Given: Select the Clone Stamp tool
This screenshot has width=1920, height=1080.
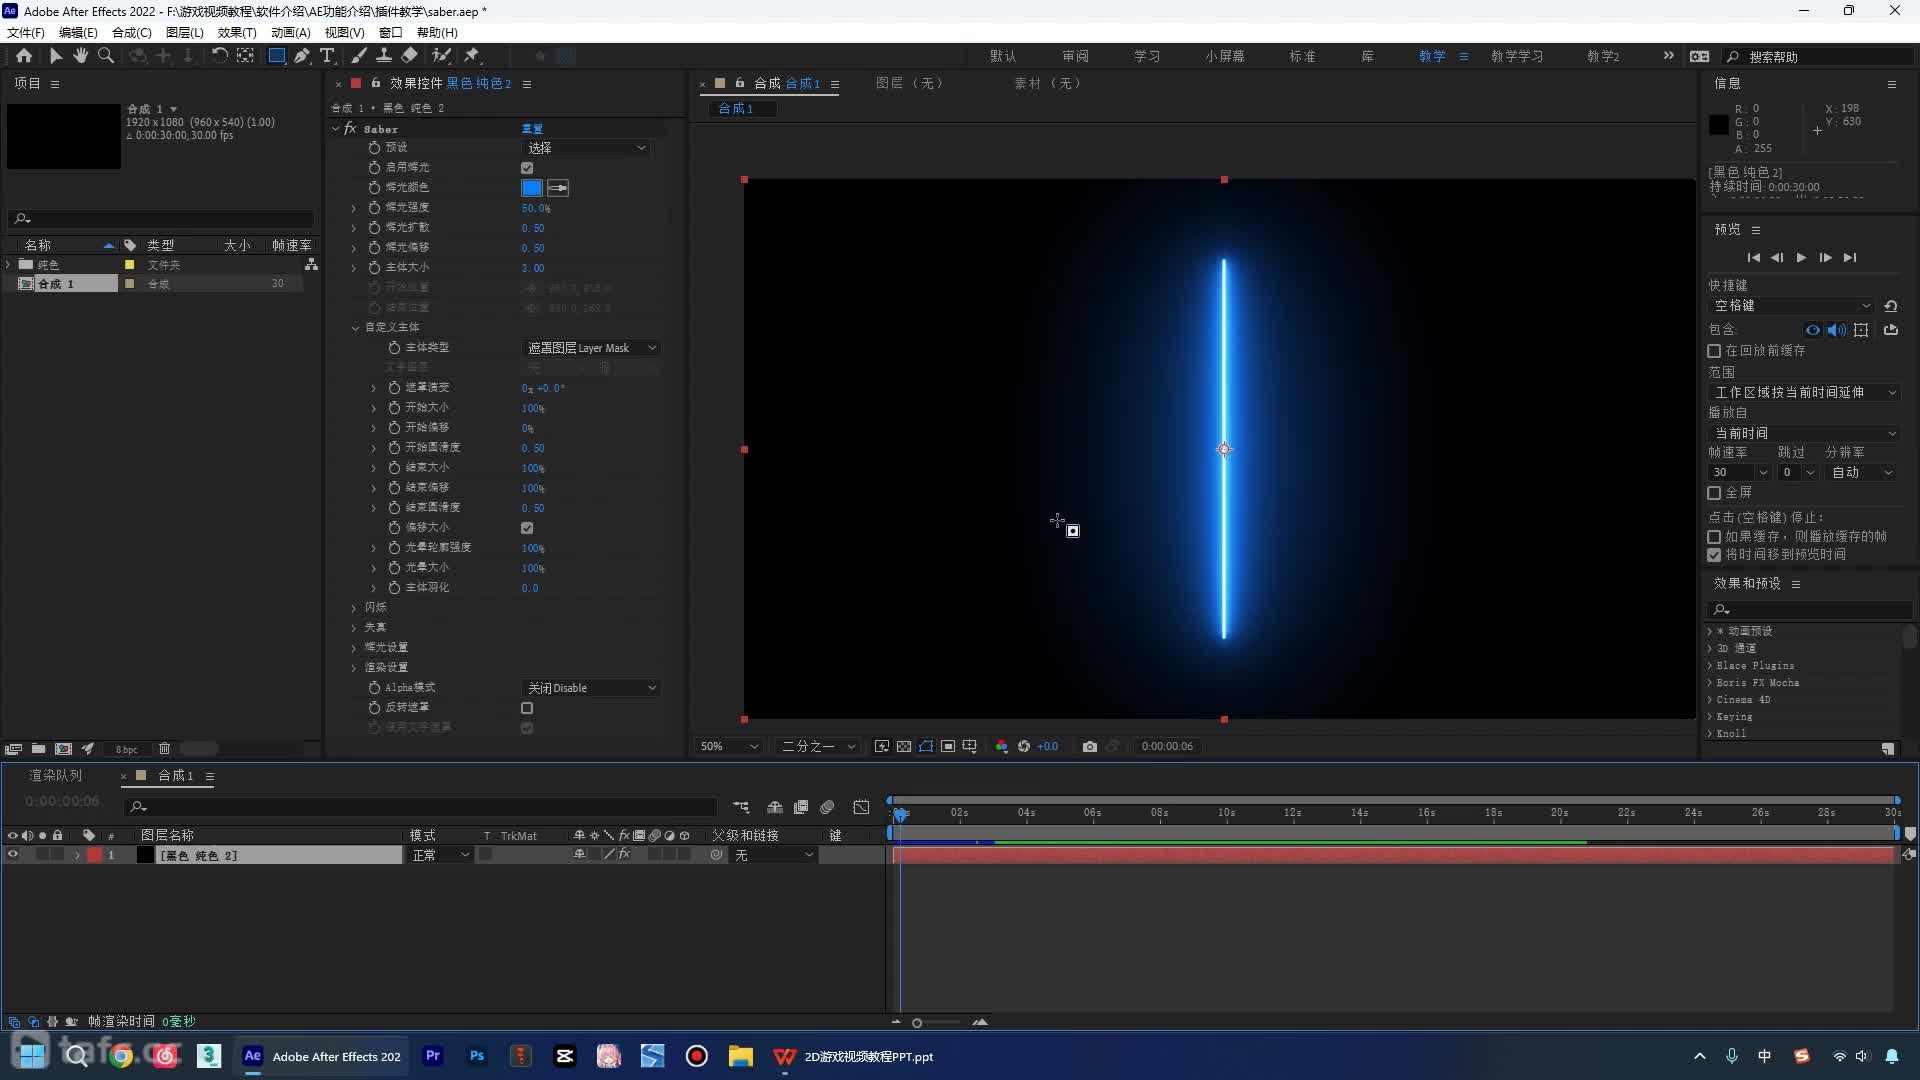Looking at the screenshot, I should tap(384, 56).
